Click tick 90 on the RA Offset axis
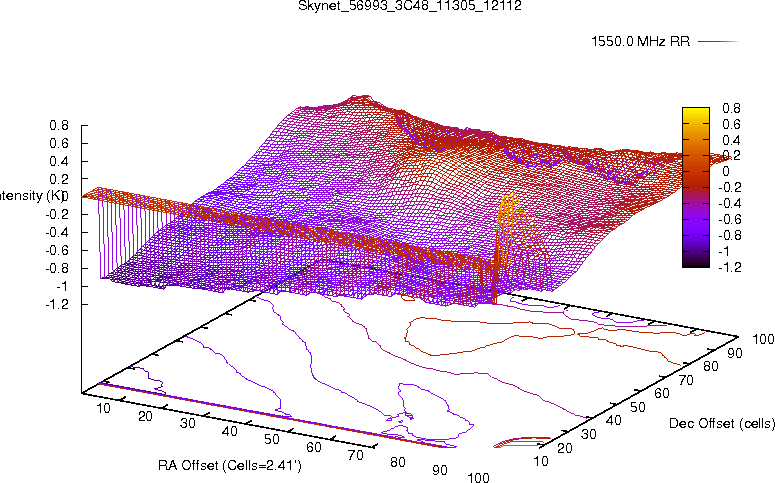 (x=440, y=470)
